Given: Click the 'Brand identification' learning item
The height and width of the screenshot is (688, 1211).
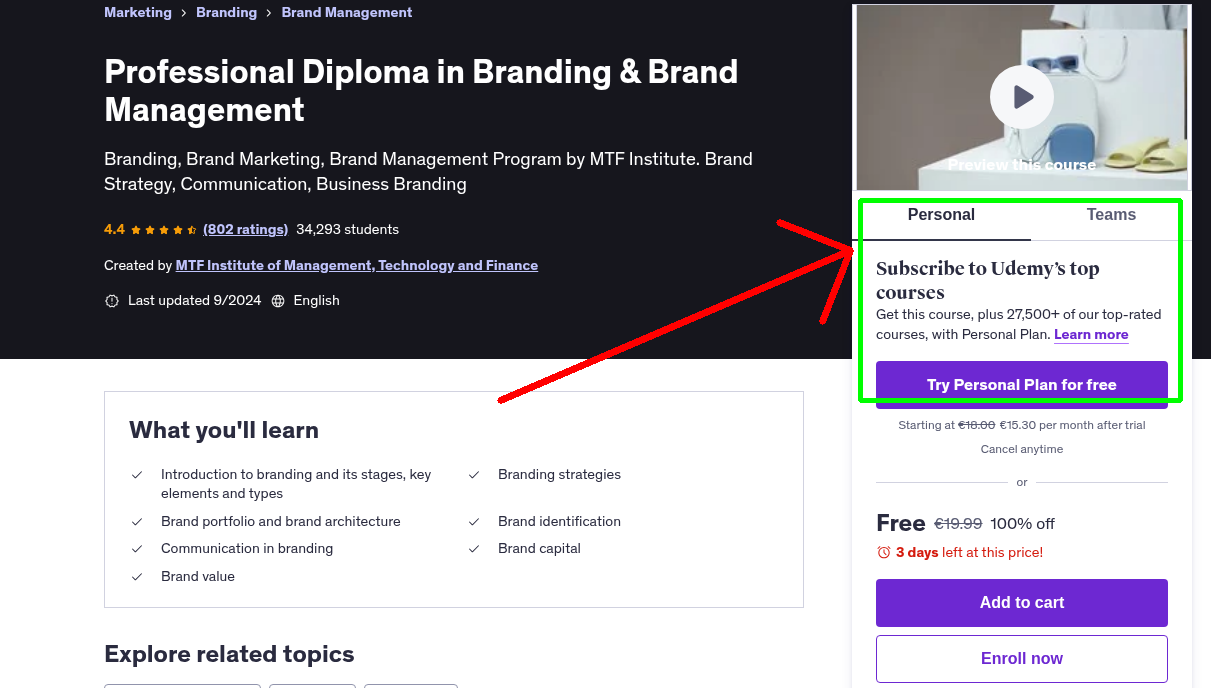Looking at the screenshot, I should pyautogui.click(x=559, y=521).
